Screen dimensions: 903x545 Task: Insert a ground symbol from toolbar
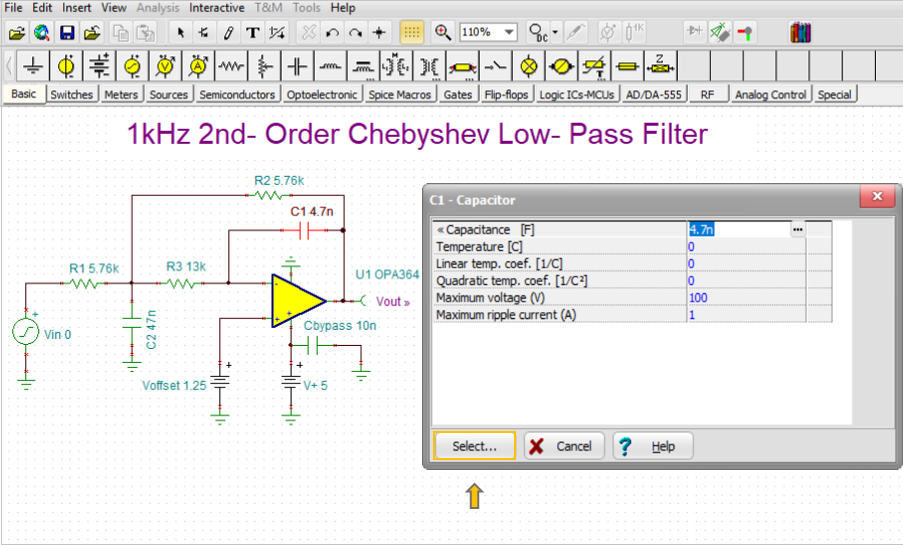(x=35, y=66)
